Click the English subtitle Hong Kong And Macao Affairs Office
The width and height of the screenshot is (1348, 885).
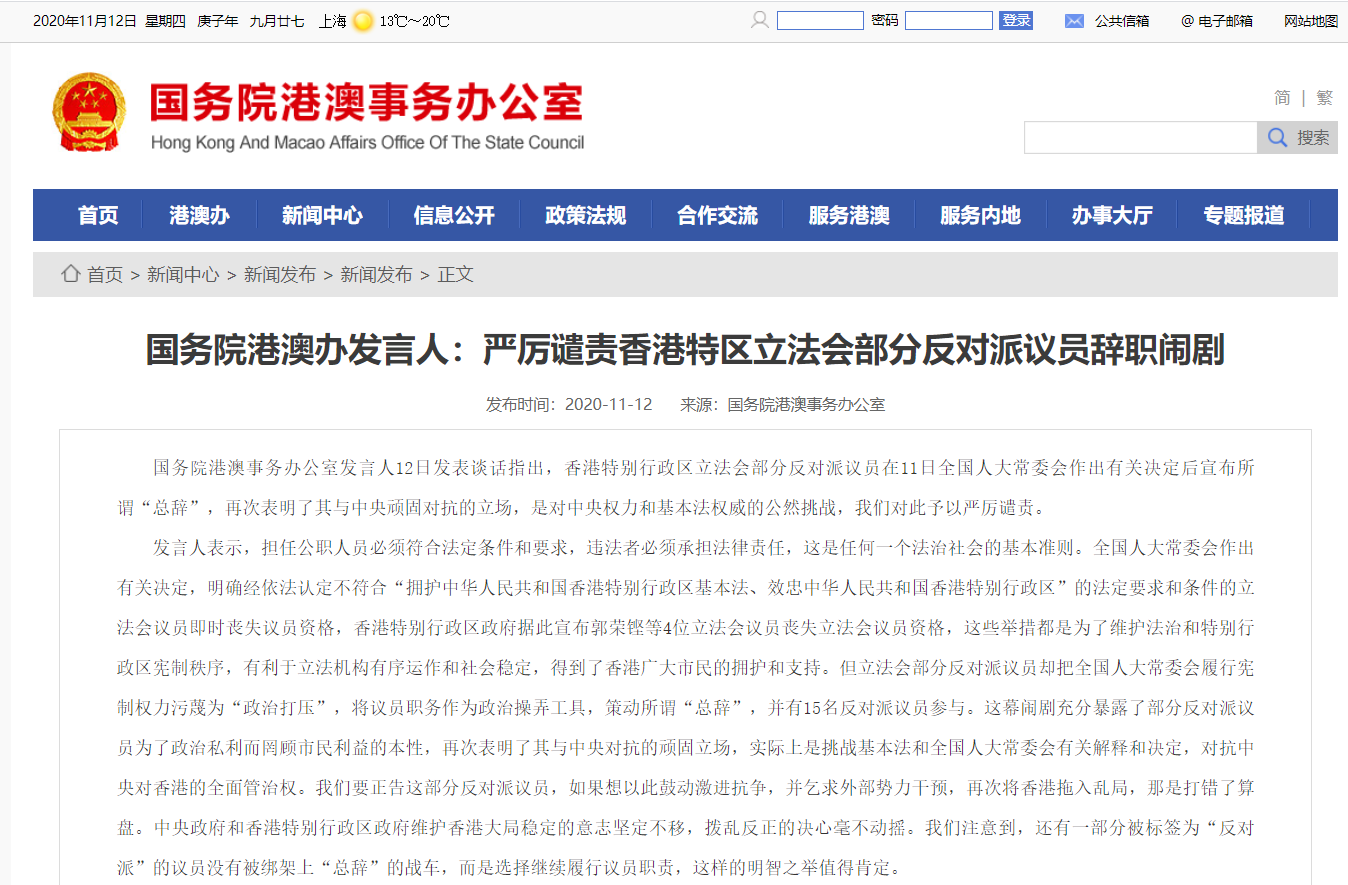click(367, 142)
